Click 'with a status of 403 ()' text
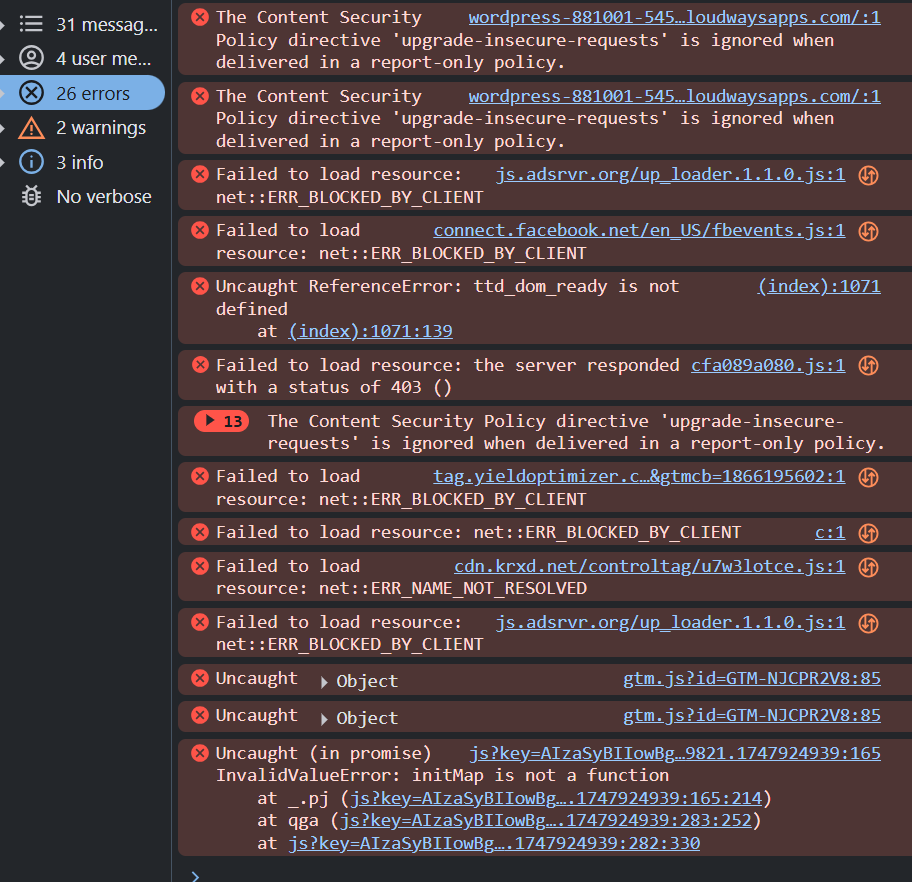 click(x=333, y=387)
